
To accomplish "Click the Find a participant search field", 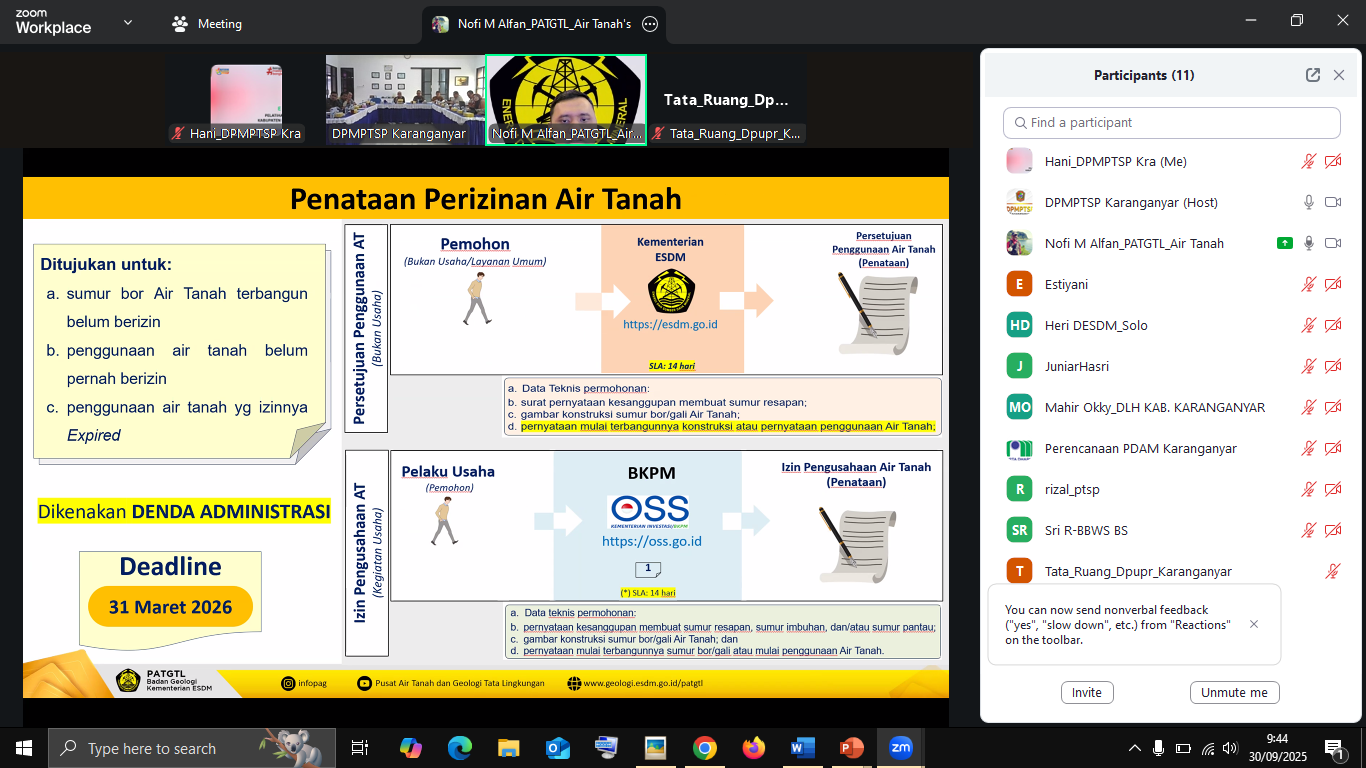I will click(1171, 123).
